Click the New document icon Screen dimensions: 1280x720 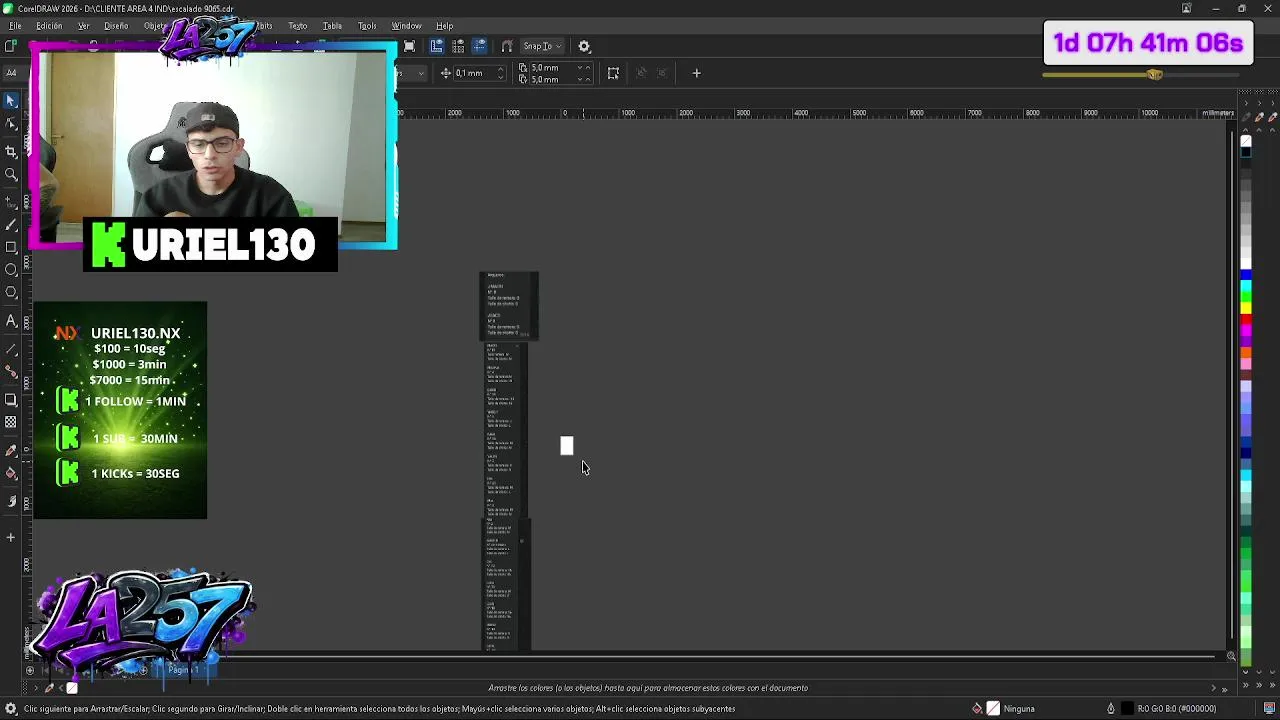11,46
